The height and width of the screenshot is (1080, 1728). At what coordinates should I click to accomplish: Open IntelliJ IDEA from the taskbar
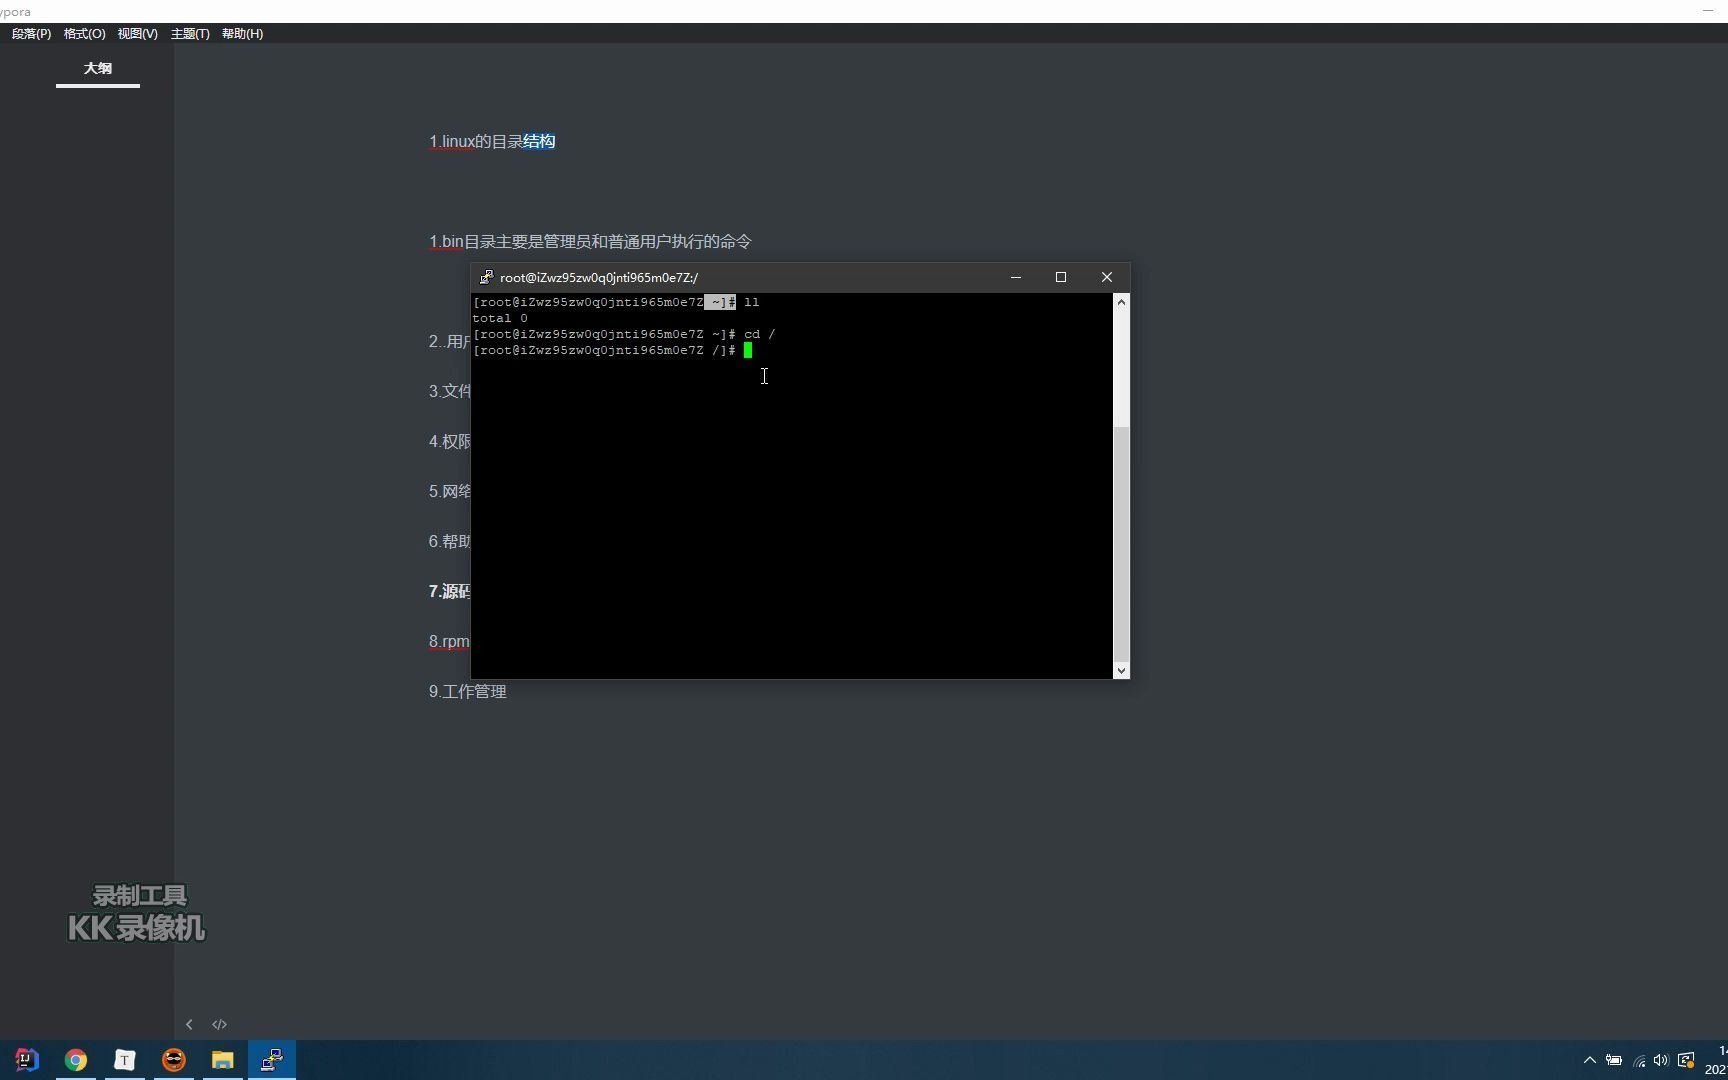click(x=27, y=1060)
